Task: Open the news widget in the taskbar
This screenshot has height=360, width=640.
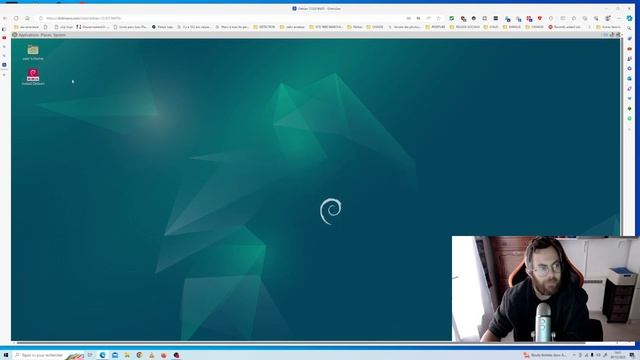Action: click(x=545, y=355)
